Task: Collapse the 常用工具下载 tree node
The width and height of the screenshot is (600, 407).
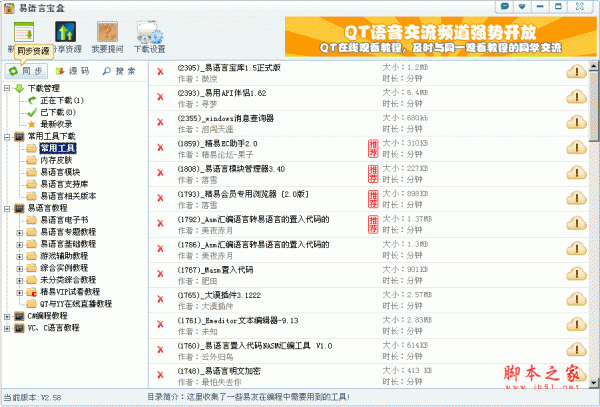Action: [7, 137]
